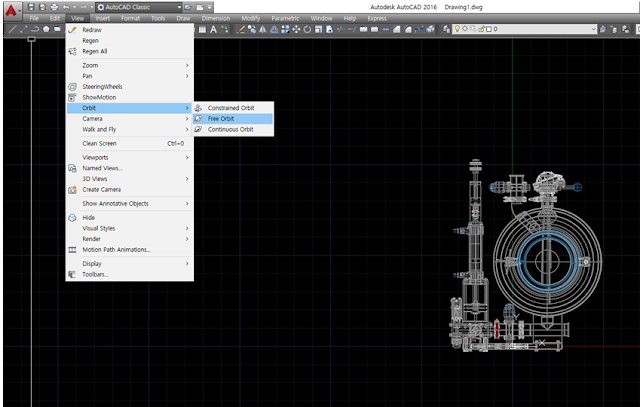
Task: Click layer 0 color swatch square
Action: coord(489,29)
